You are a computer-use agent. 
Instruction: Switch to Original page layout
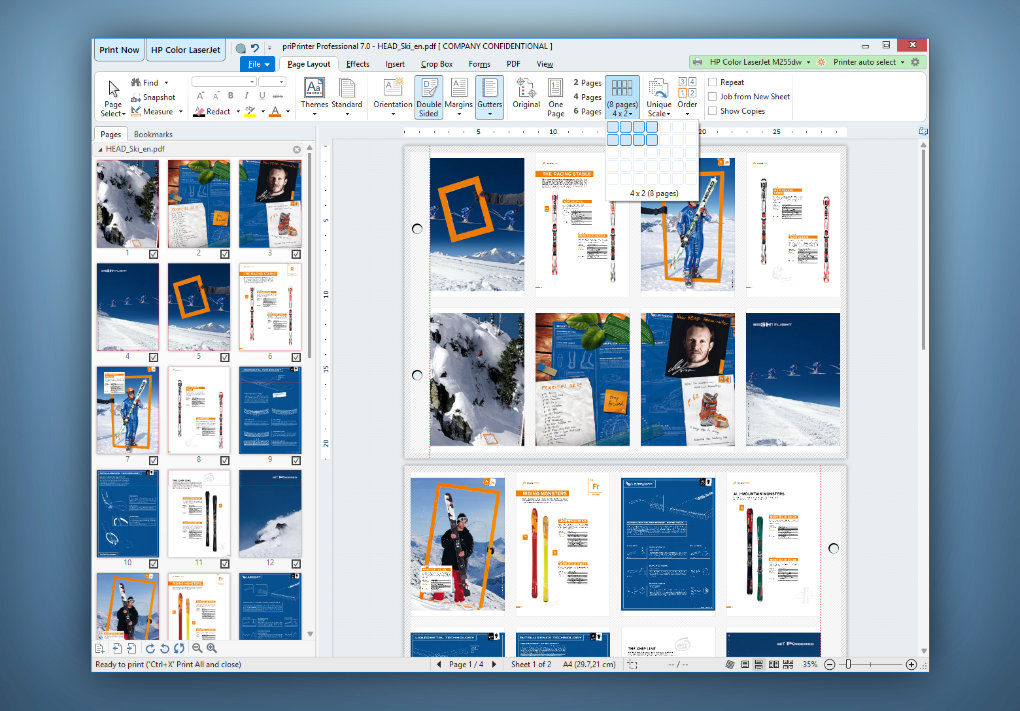(526, 95)
